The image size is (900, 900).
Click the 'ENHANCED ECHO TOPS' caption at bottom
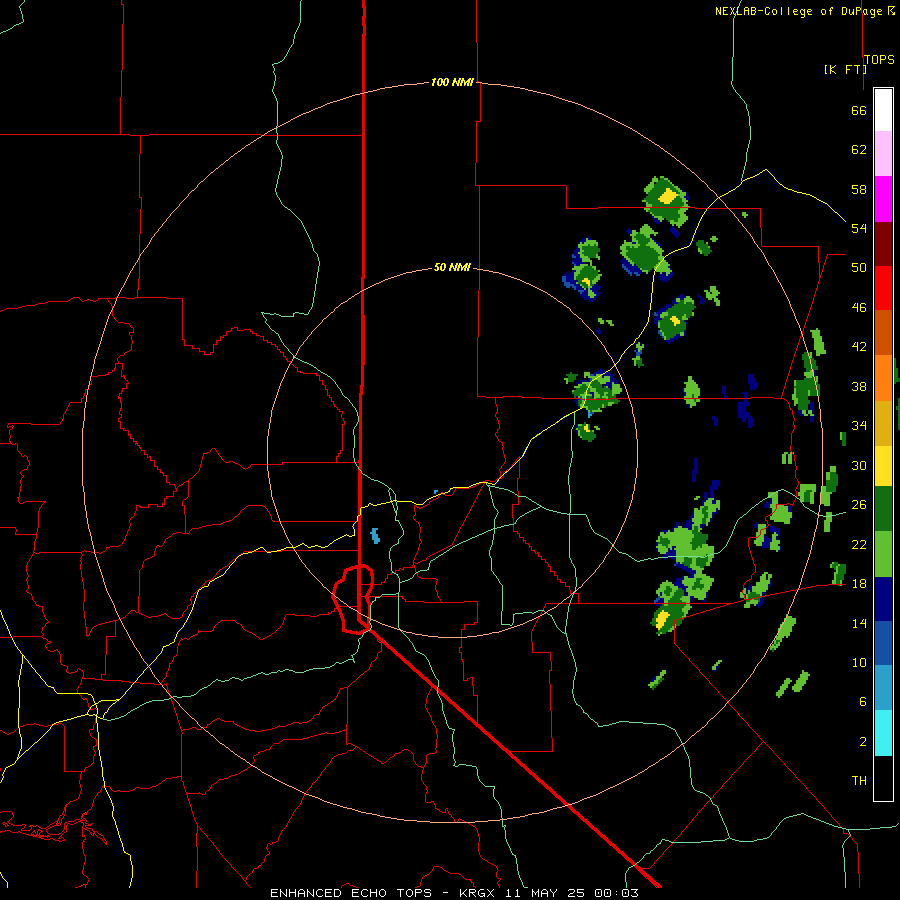pyautogui.click(x=351, y=893)
